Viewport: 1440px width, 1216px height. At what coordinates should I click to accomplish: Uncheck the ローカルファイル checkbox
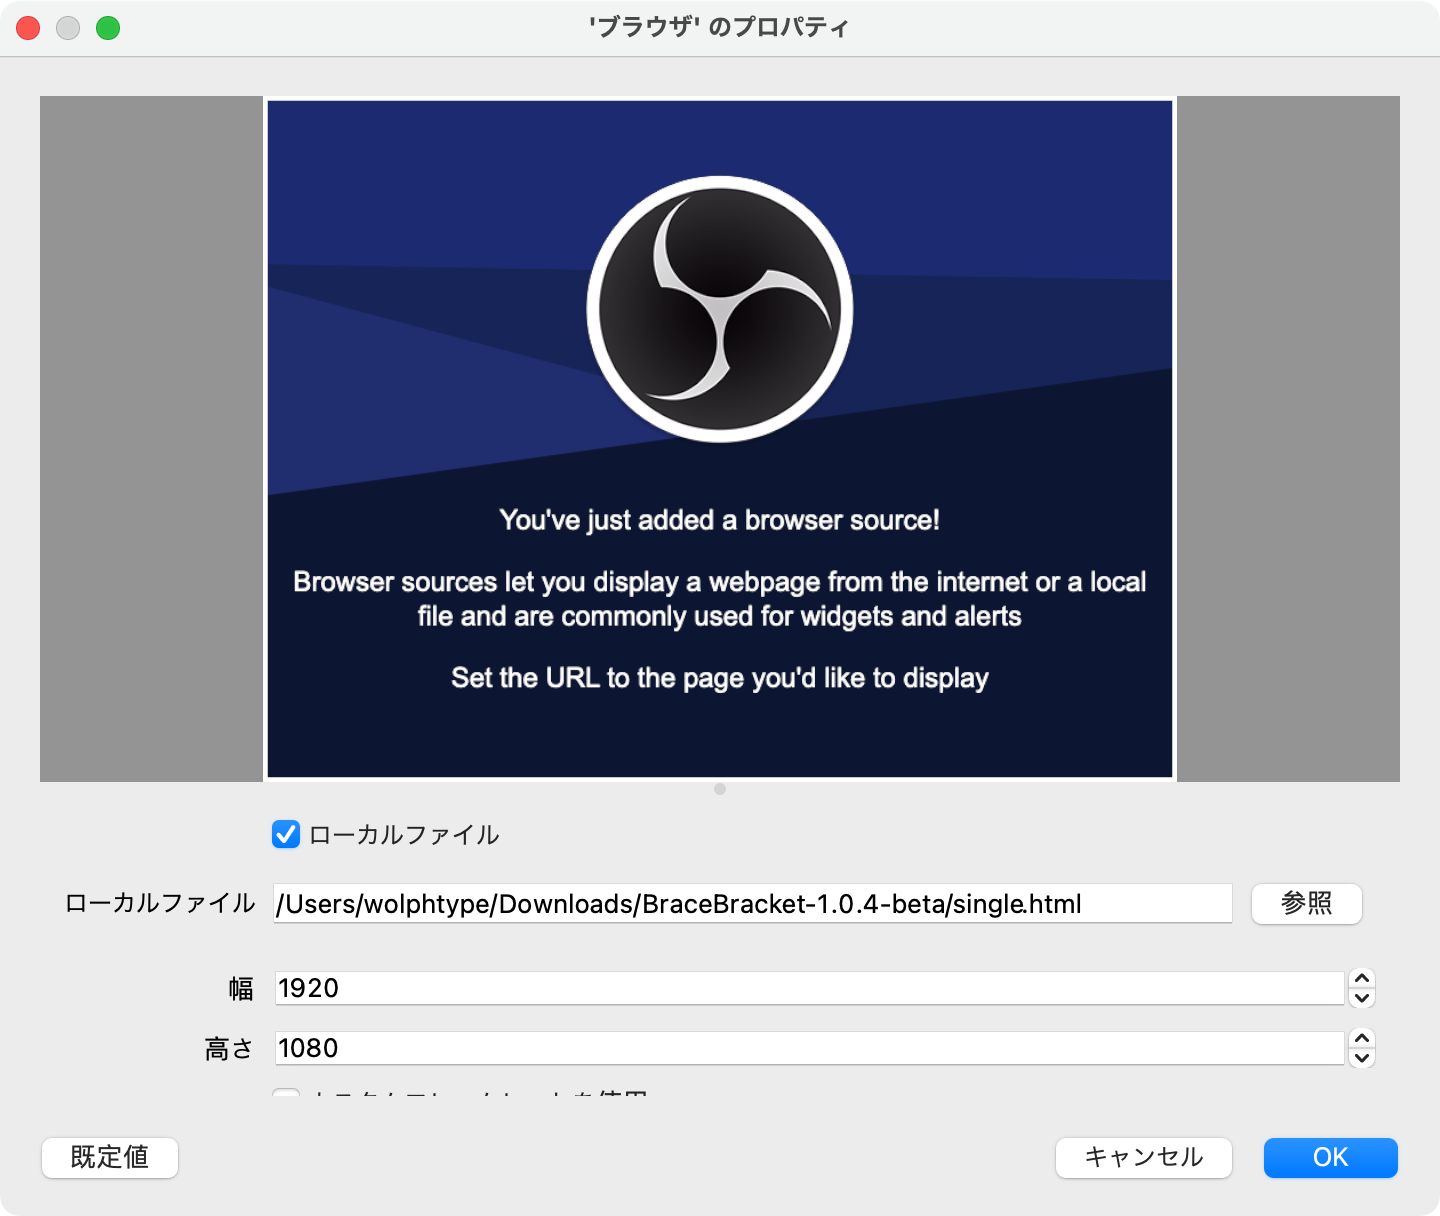(286, 834)
